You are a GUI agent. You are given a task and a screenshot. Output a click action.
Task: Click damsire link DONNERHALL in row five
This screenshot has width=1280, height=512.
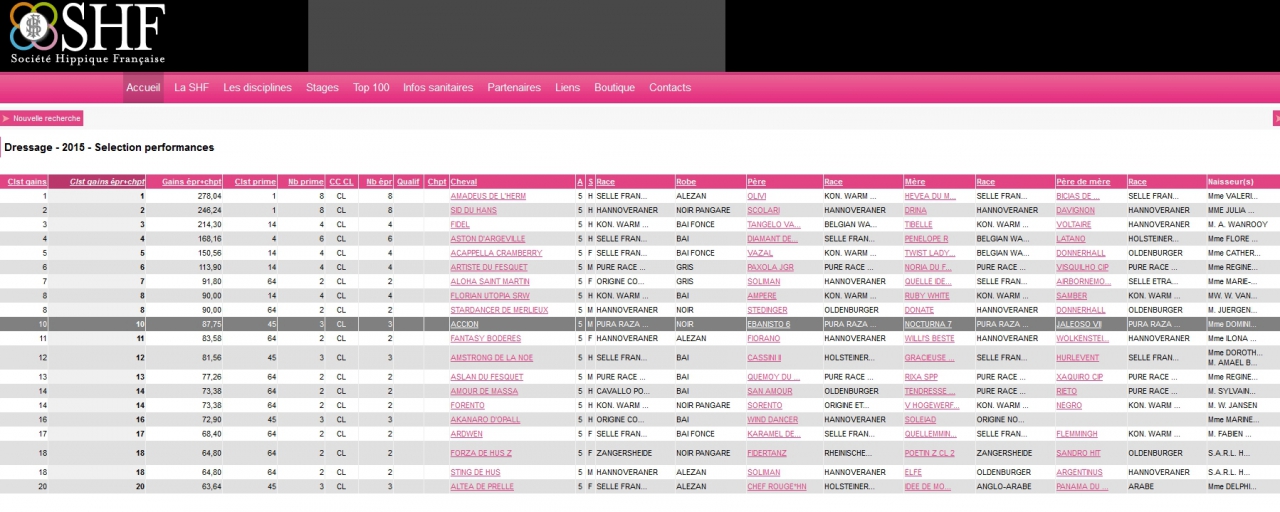(x=1080, y=253)
